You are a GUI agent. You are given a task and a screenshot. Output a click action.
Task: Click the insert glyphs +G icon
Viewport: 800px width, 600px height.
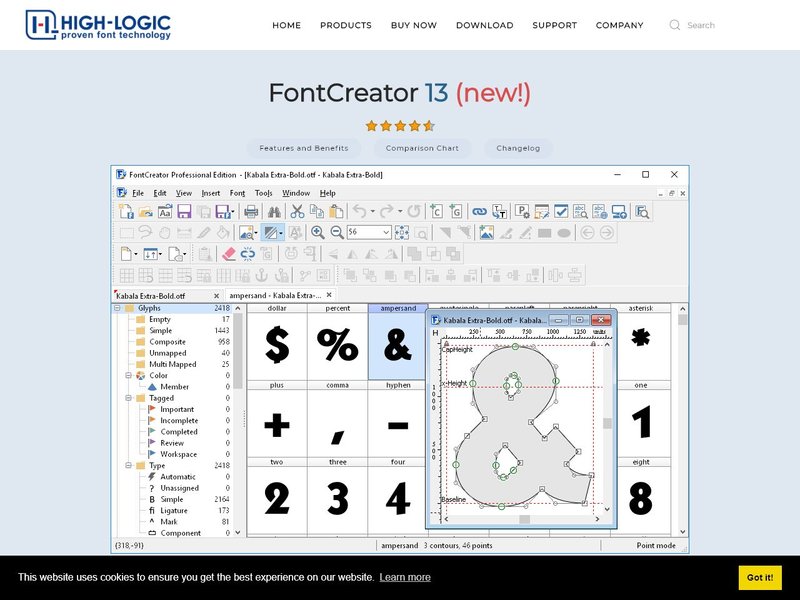[456, 211]
